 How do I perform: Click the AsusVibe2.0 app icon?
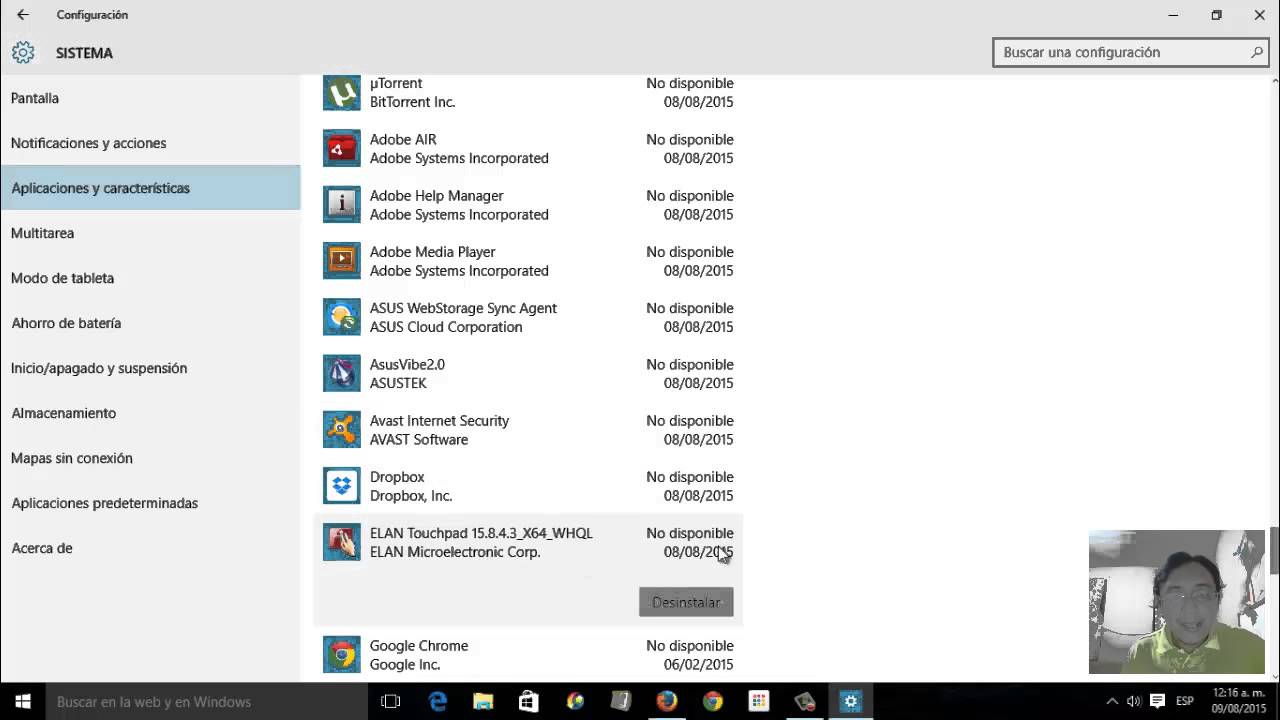tap(342, 373)
